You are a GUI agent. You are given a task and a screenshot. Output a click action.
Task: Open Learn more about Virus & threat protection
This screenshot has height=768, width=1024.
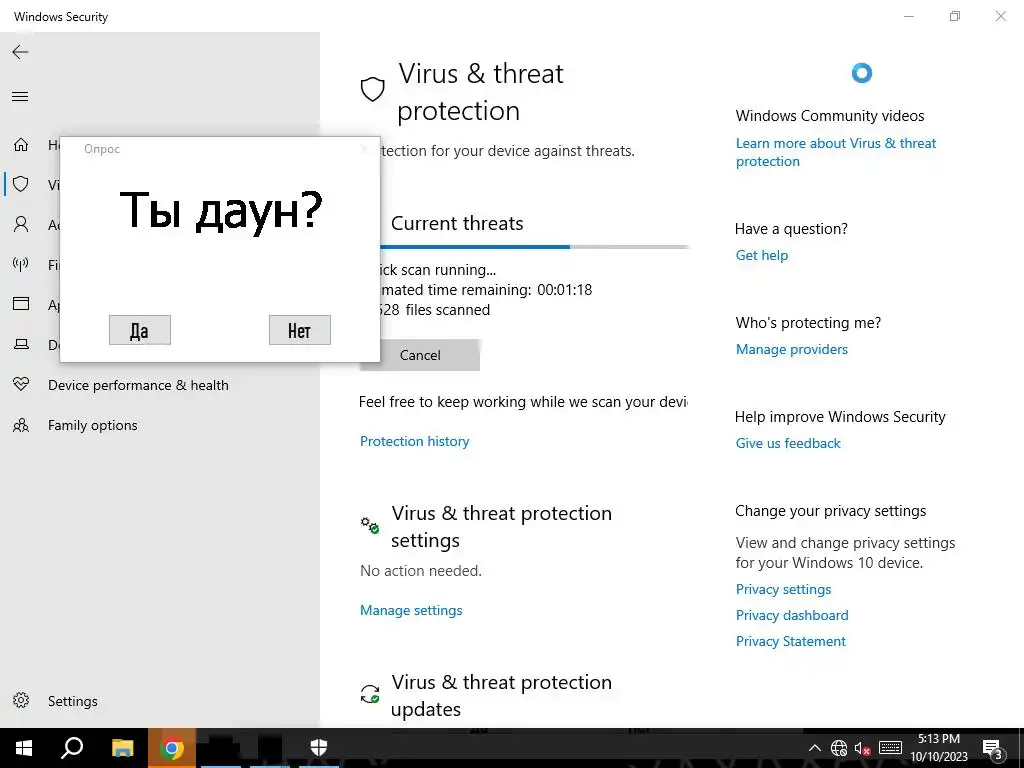[x=836, y=152]
